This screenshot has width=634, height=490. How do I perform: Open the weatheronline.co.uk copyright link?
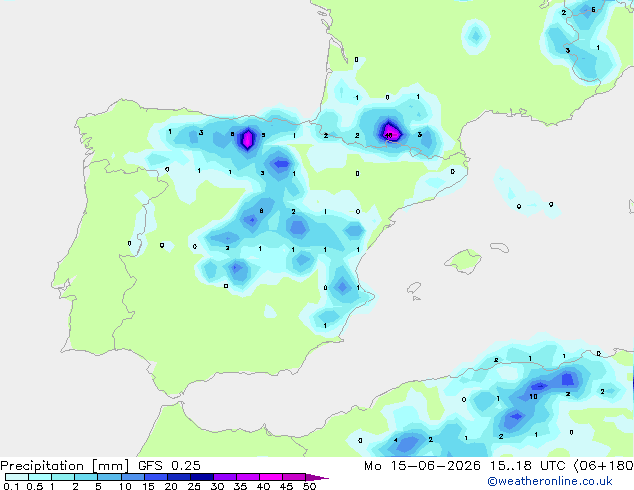(550, 481)
